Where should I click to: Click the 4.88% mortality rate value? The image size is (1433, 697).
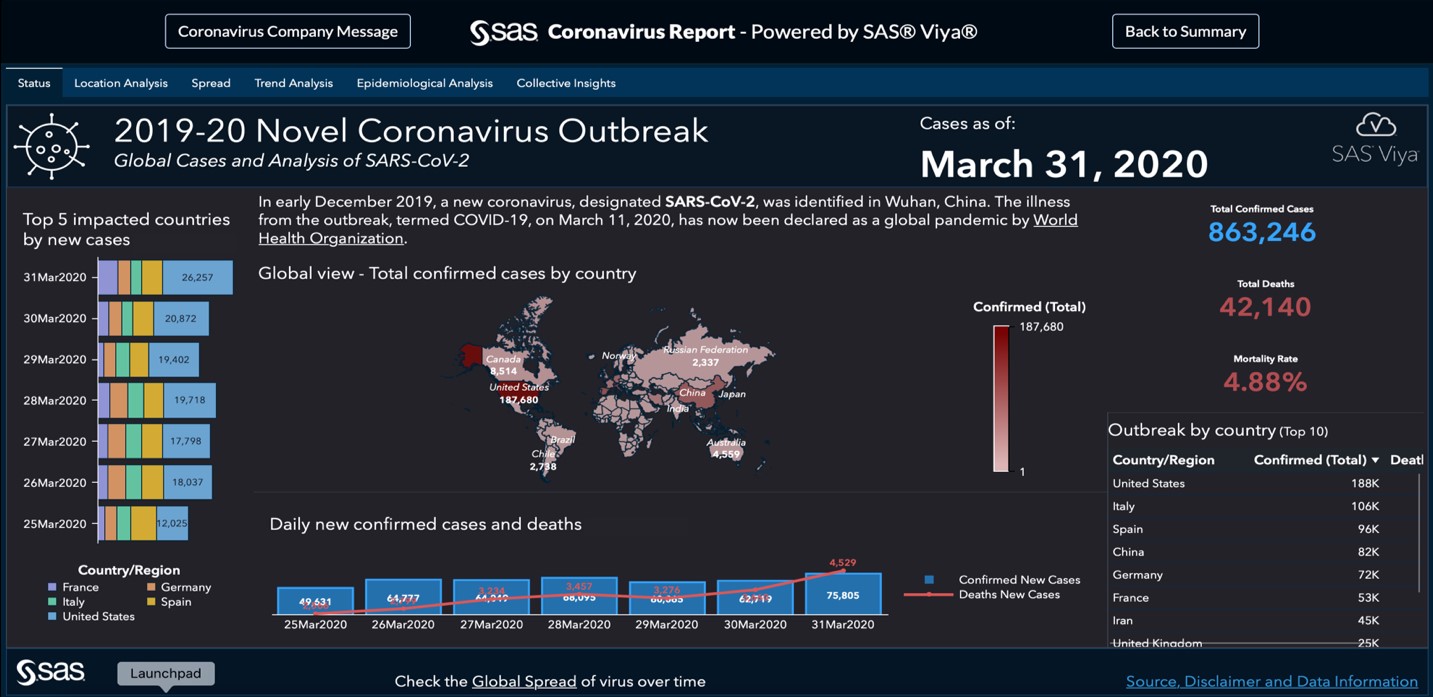(x=1265, y=382)
